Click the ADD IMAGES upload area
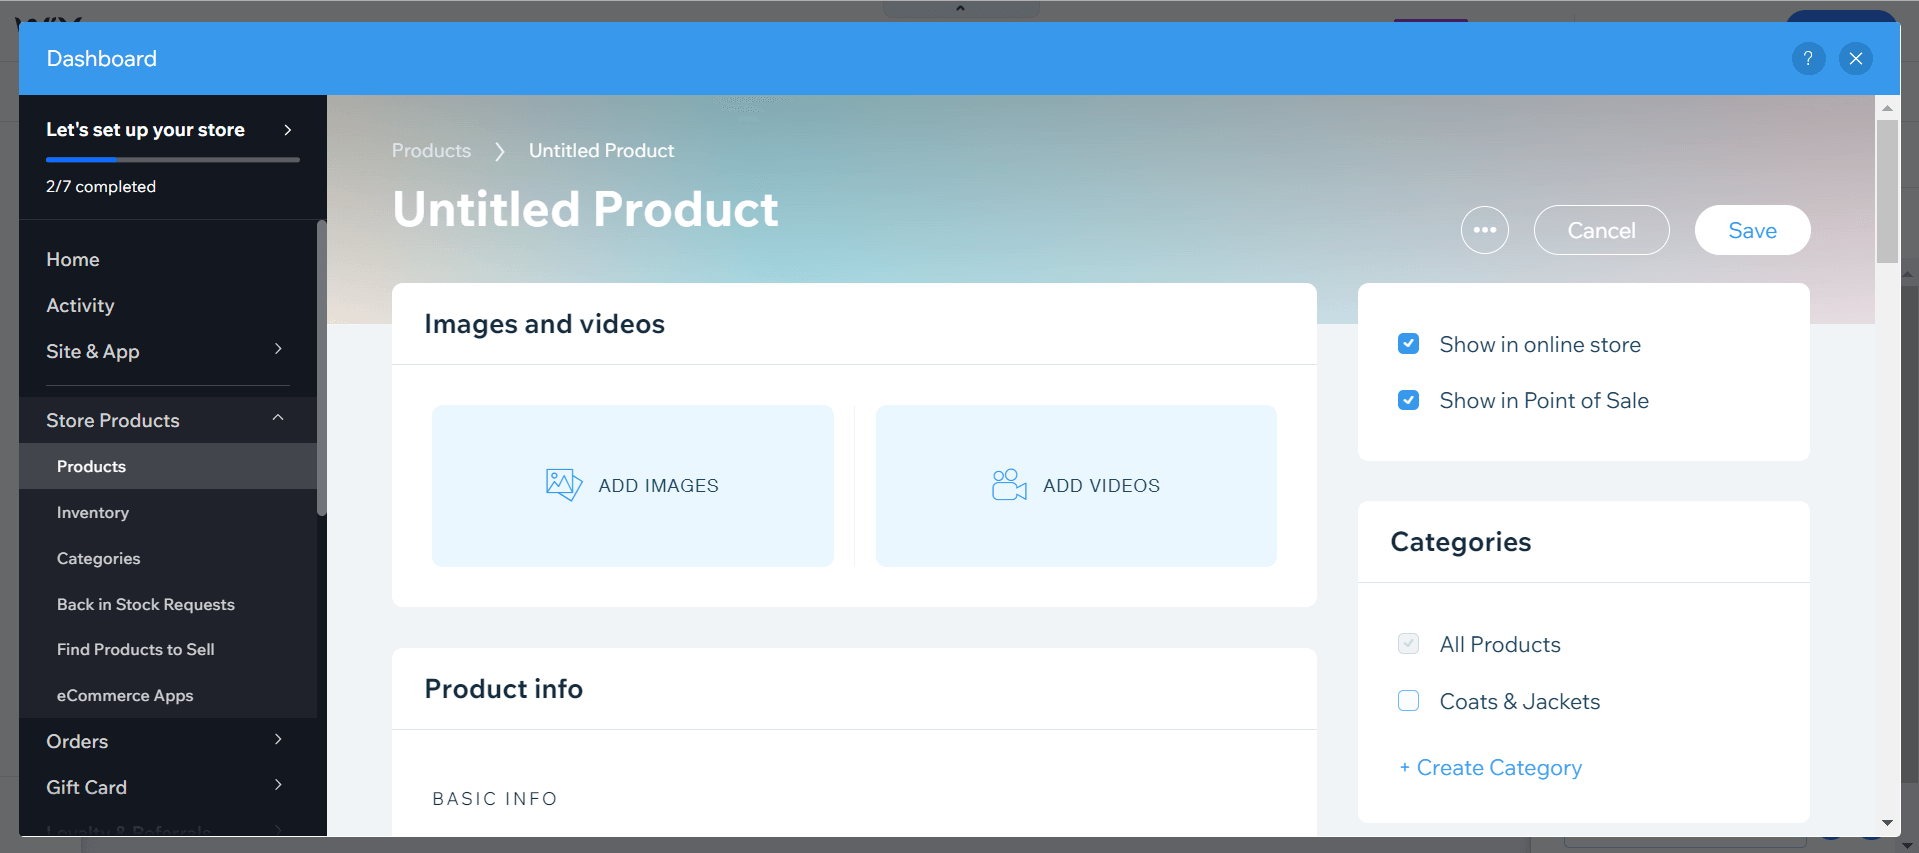 tap(633, 486)
